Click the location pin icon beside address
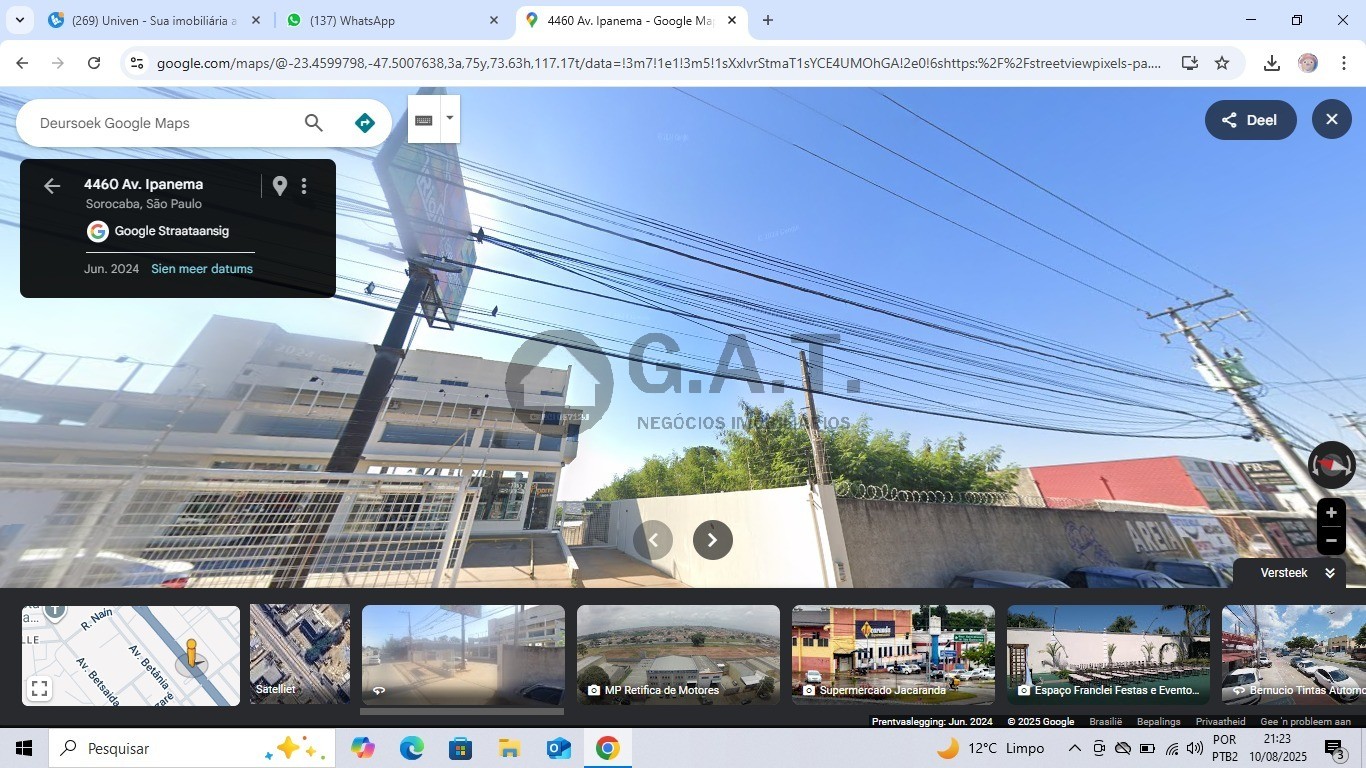Viewport: 1366px width, 768px height. pyautogui.click(x=280, y=186)
